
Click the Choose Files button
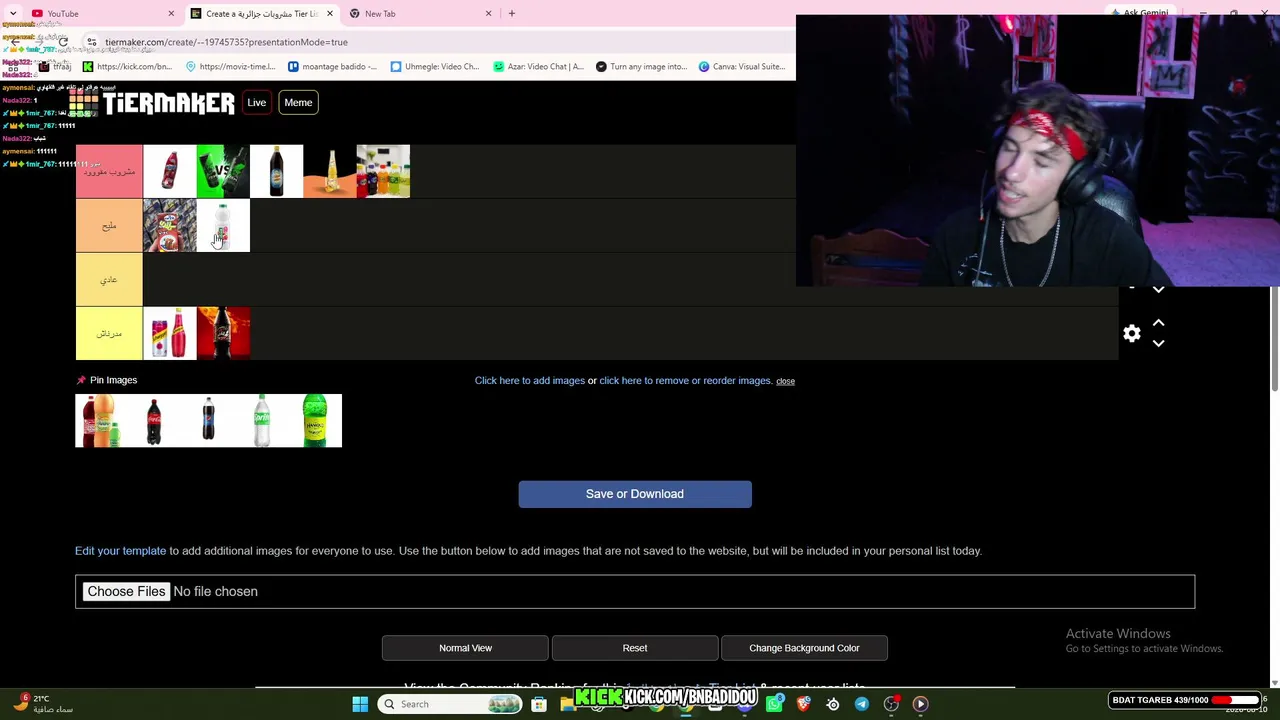(x=126, y=591)
